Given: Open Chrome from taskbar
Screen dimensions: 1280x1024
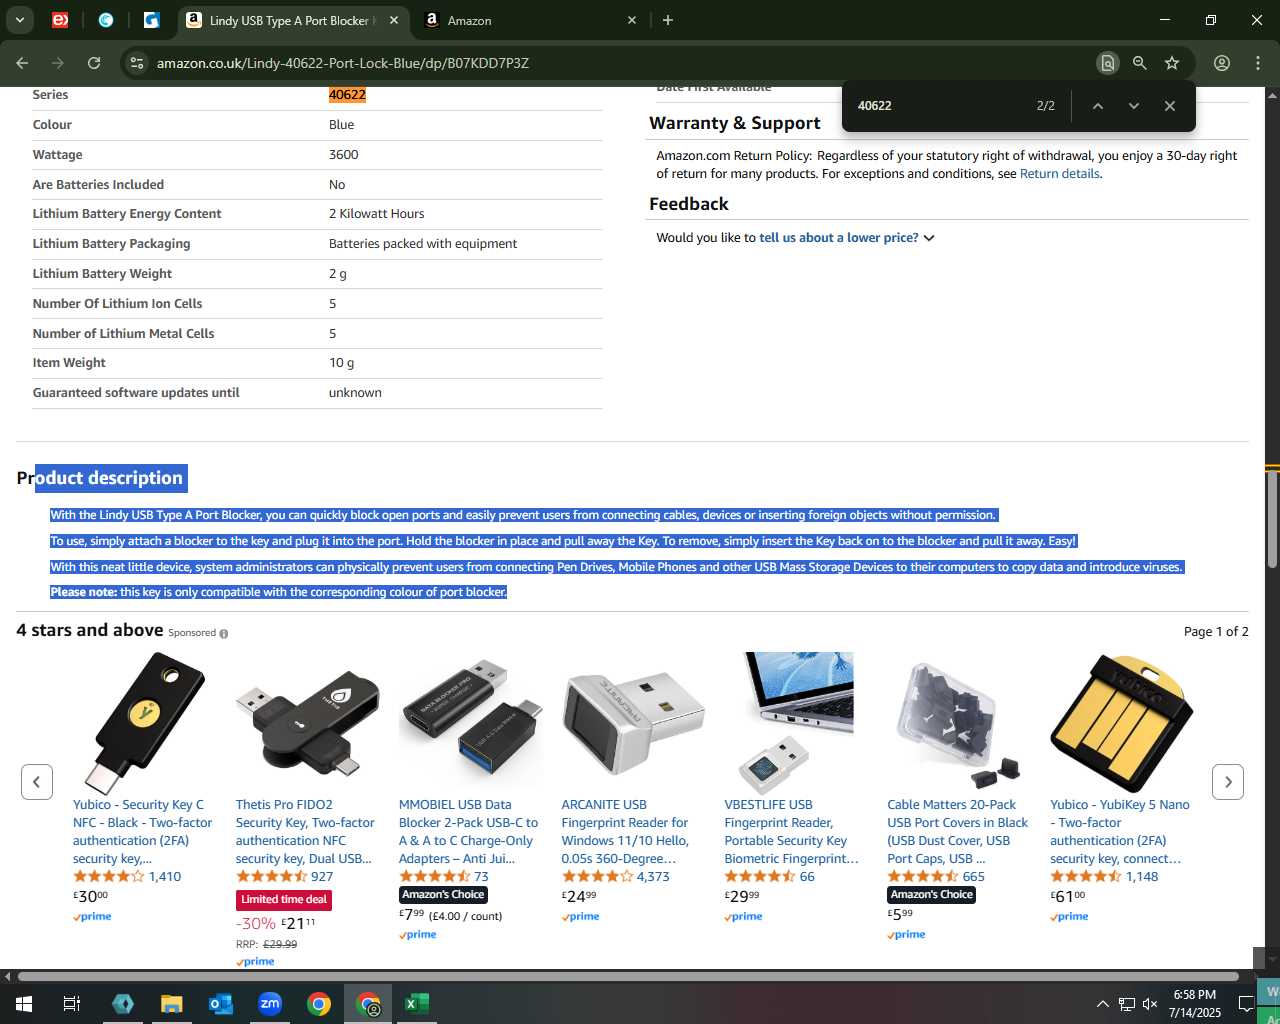Looking at the screenshot, I should tap(319, 1004).
